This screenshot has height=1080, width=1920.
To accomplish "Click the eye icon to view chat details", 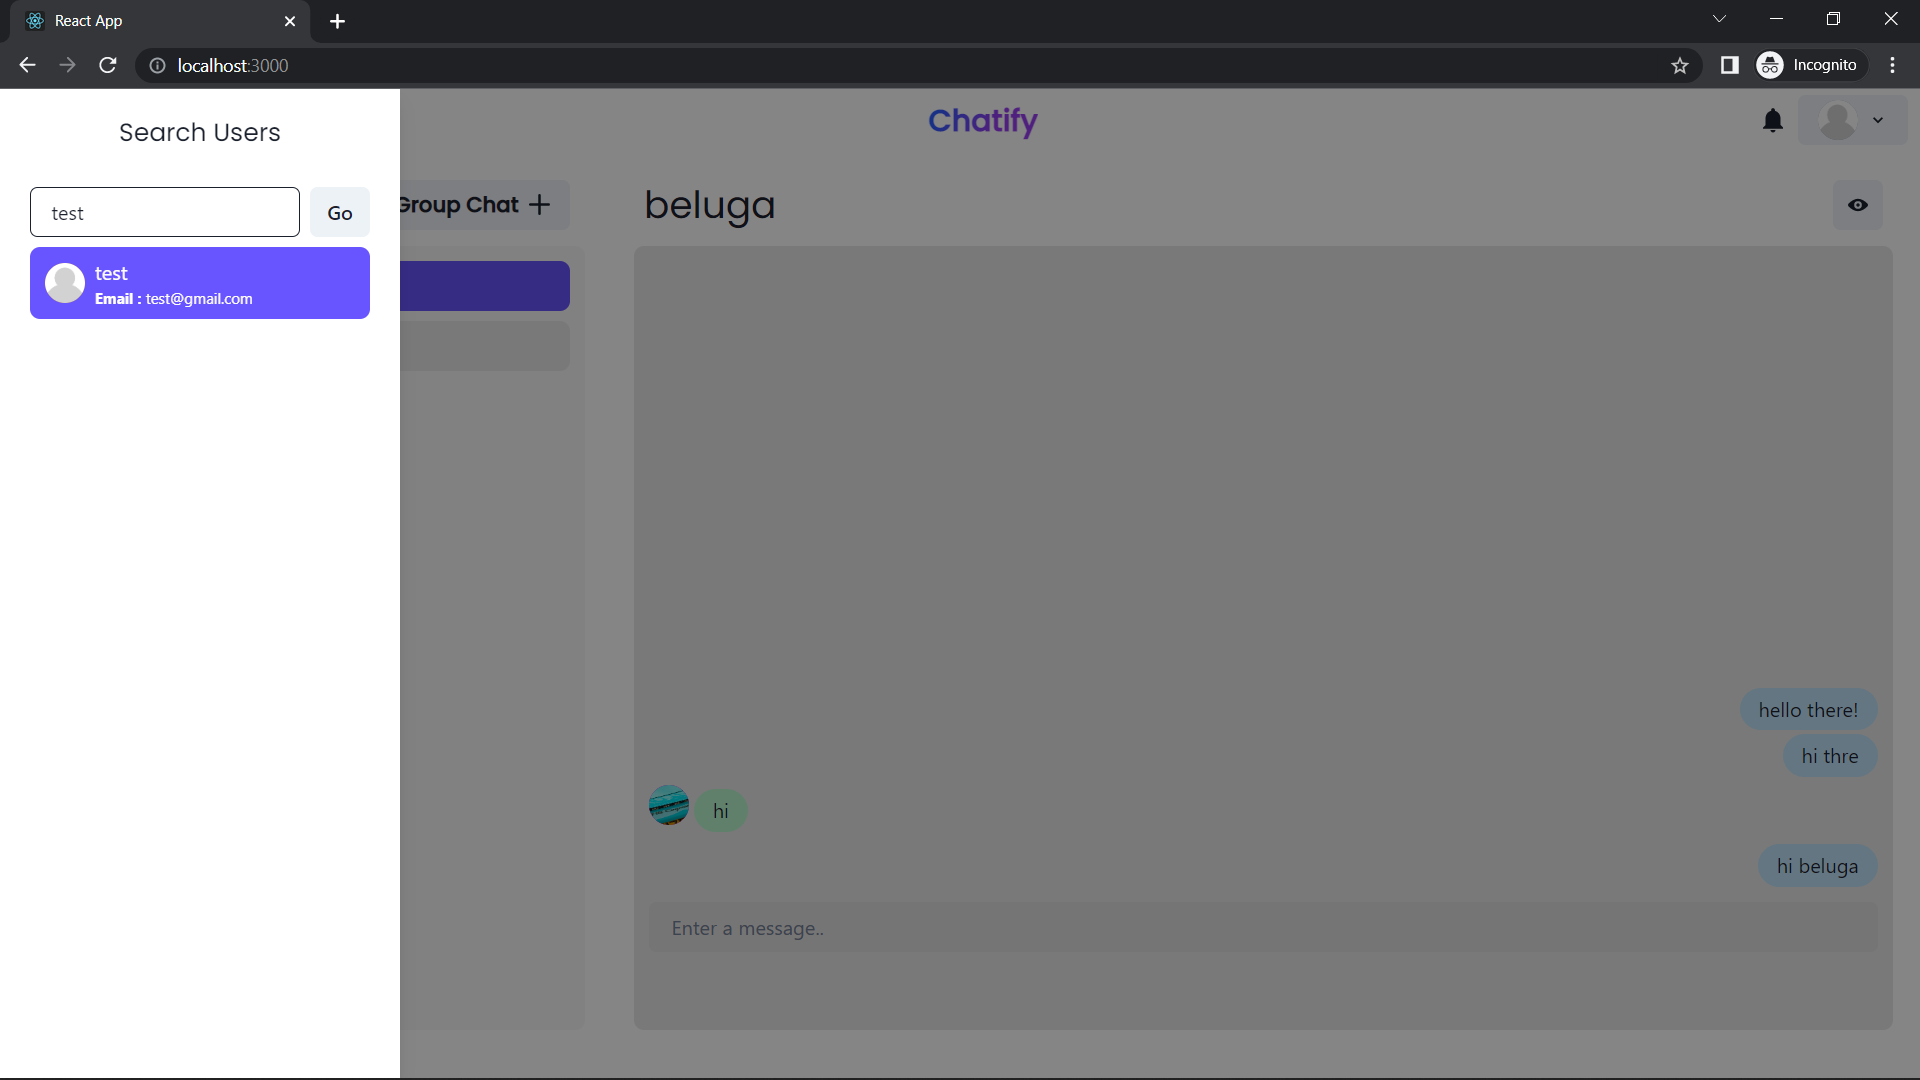I will pos(1858,204).
